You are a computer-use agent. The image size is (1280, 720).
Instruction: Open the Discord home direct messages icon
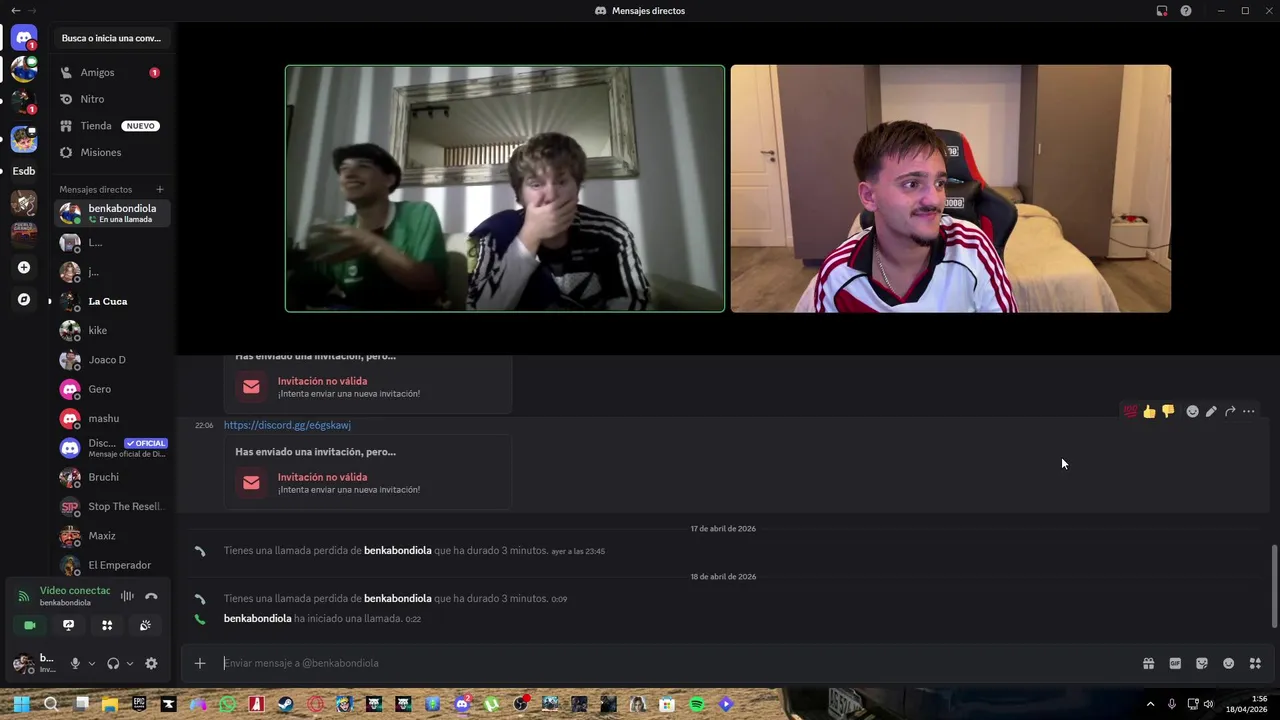click(24, 38)
